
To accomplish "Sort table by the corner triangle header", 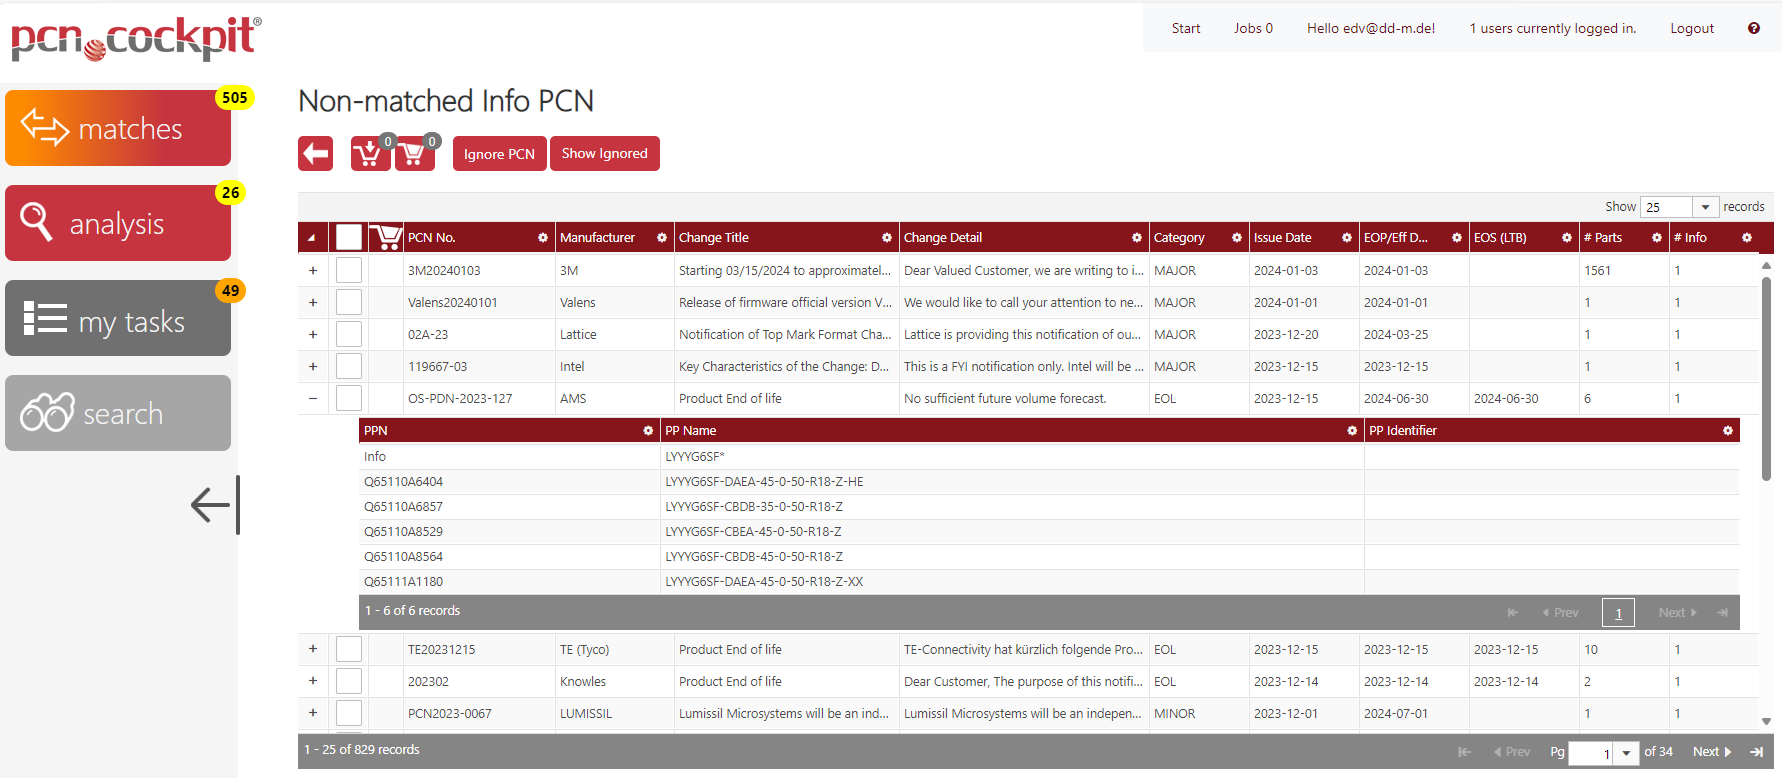I will tap(311, 237).
